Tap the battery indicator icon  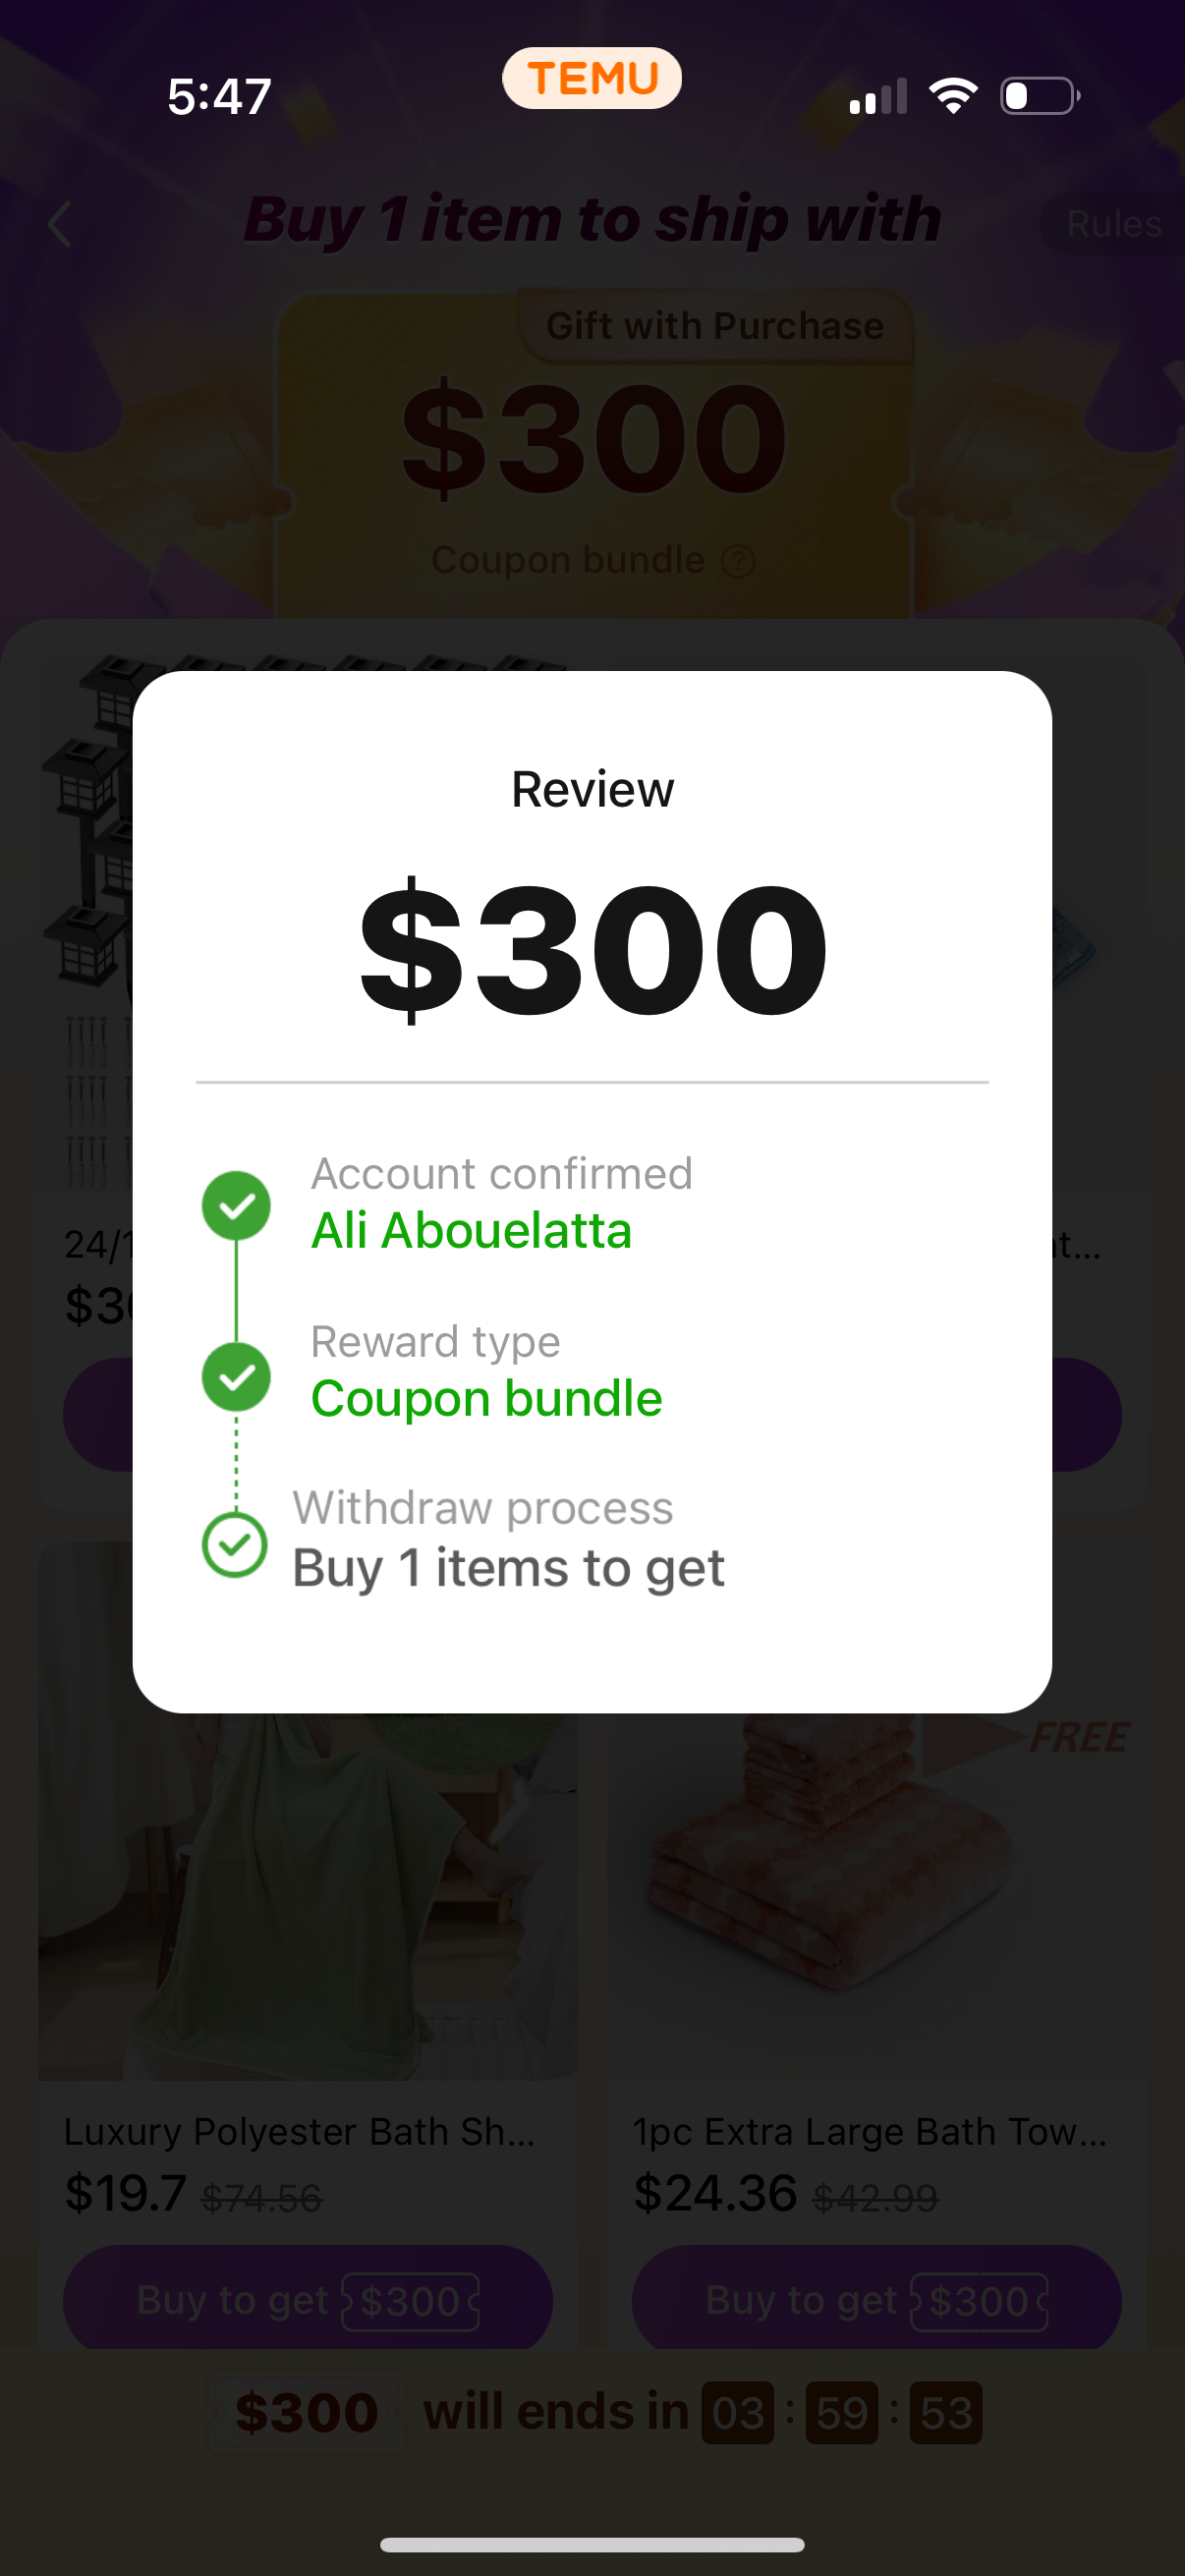click(1040, 96)
